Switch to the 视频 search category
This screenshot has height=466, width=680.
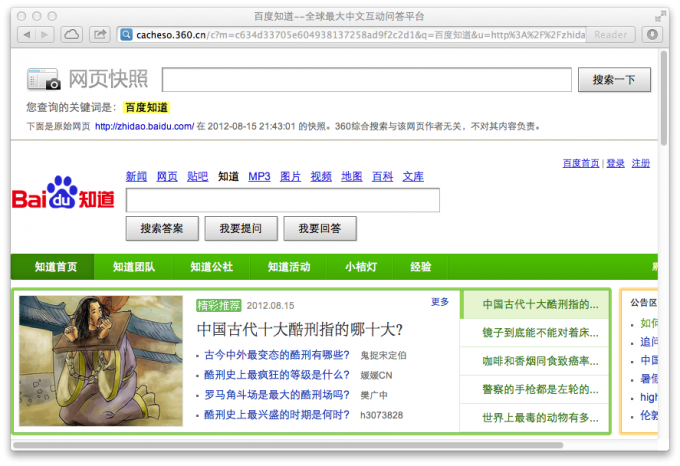(321, 176)
